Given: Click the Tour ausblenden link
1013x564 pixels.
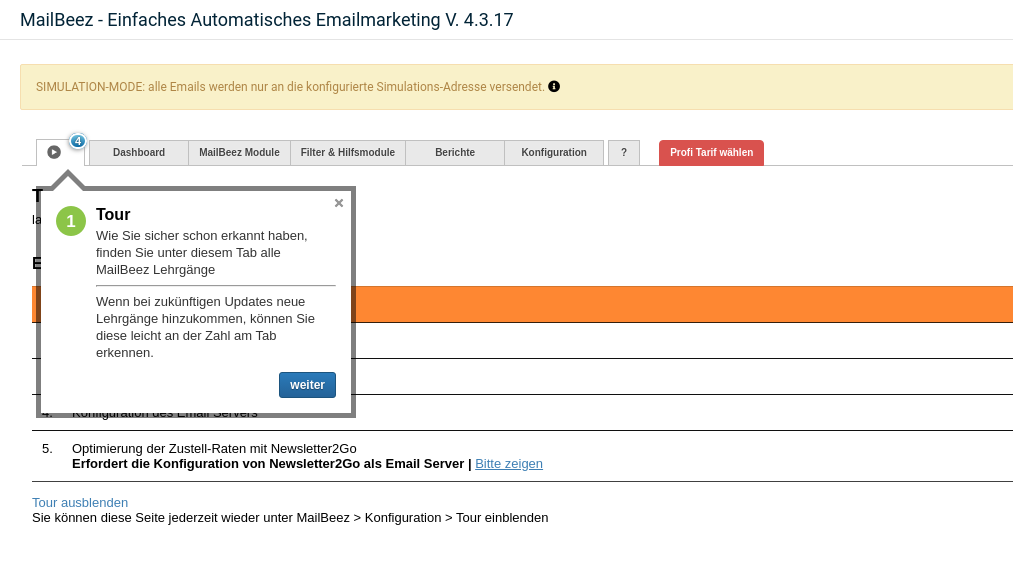Looking at the screenshot, I should (80, 502).
